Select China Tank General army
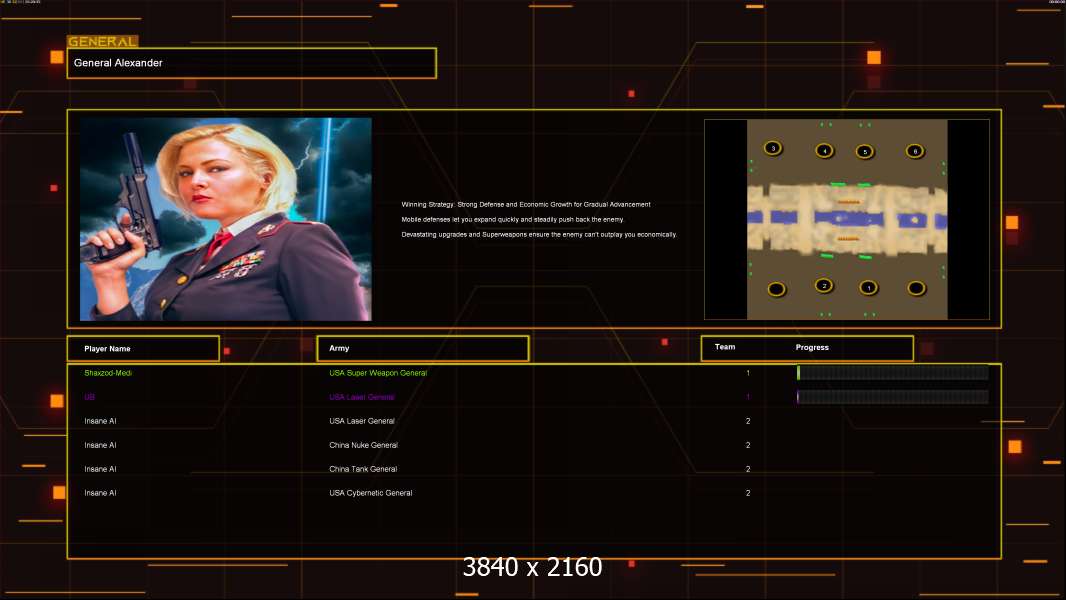1066x600 pixels. point(363,469)
